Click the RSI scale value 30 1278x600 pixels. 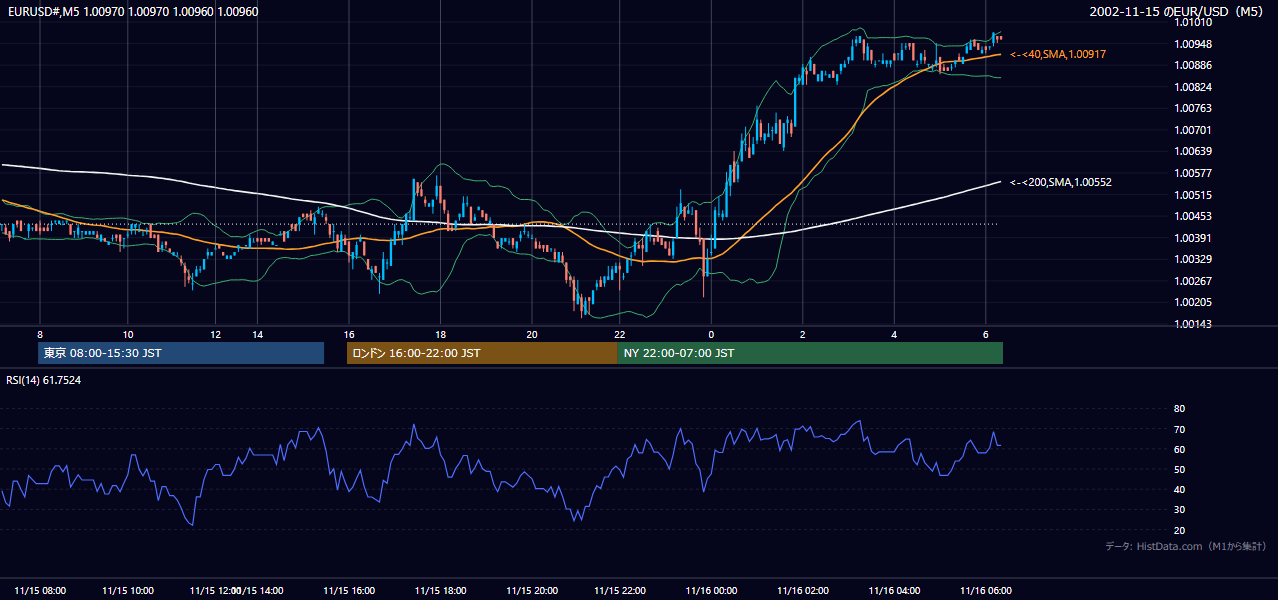point(1180,509)
